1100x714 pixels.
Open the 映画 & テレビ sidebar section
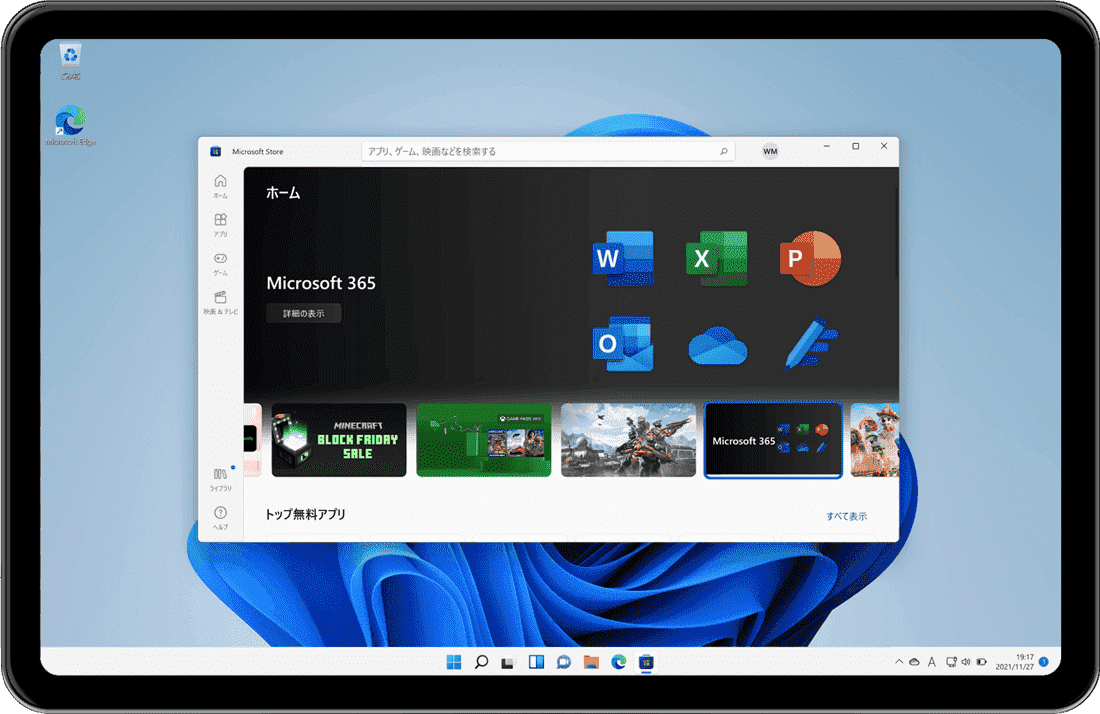[x=220, y=302]
